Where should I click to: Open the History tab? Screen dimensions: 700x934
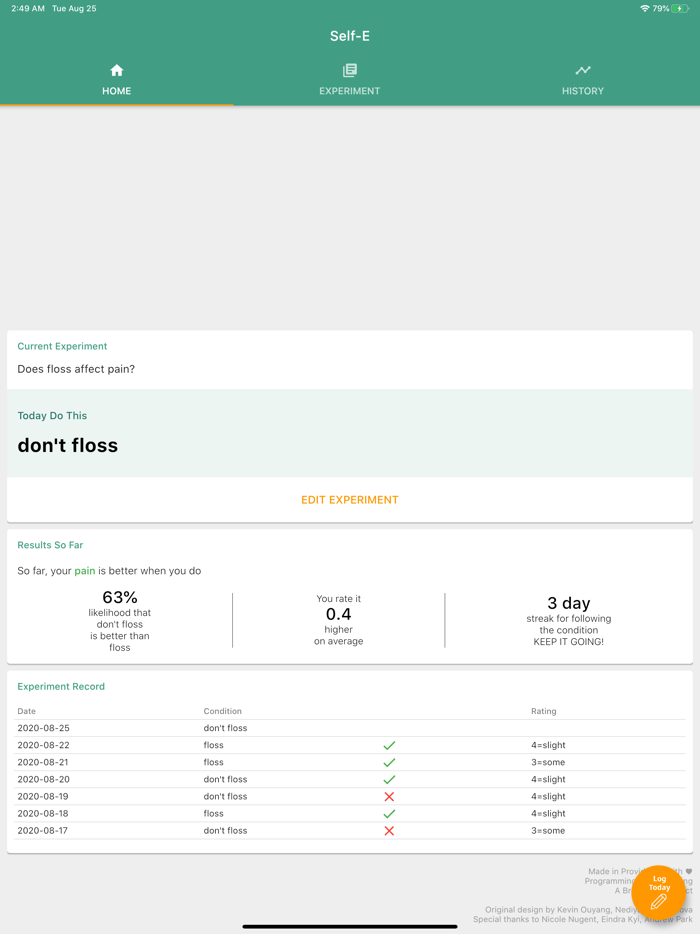(583, 80)
